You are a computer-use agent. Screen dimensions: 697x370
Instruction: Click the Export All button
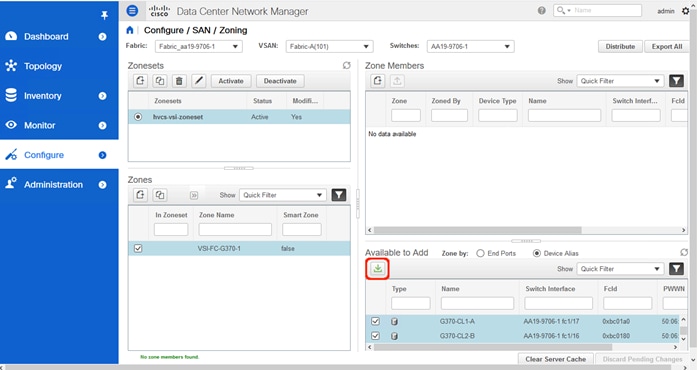pos(667,46)
